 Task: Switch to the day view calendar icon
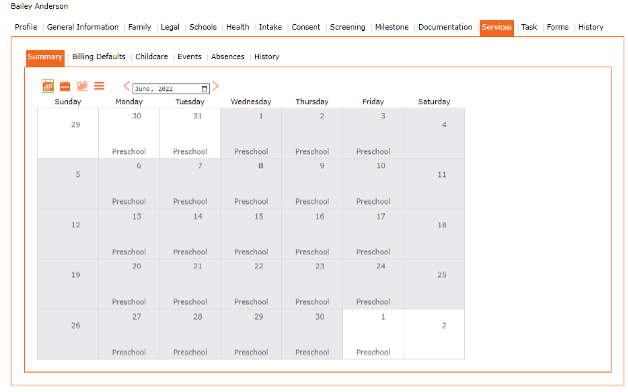click(82, 86)
